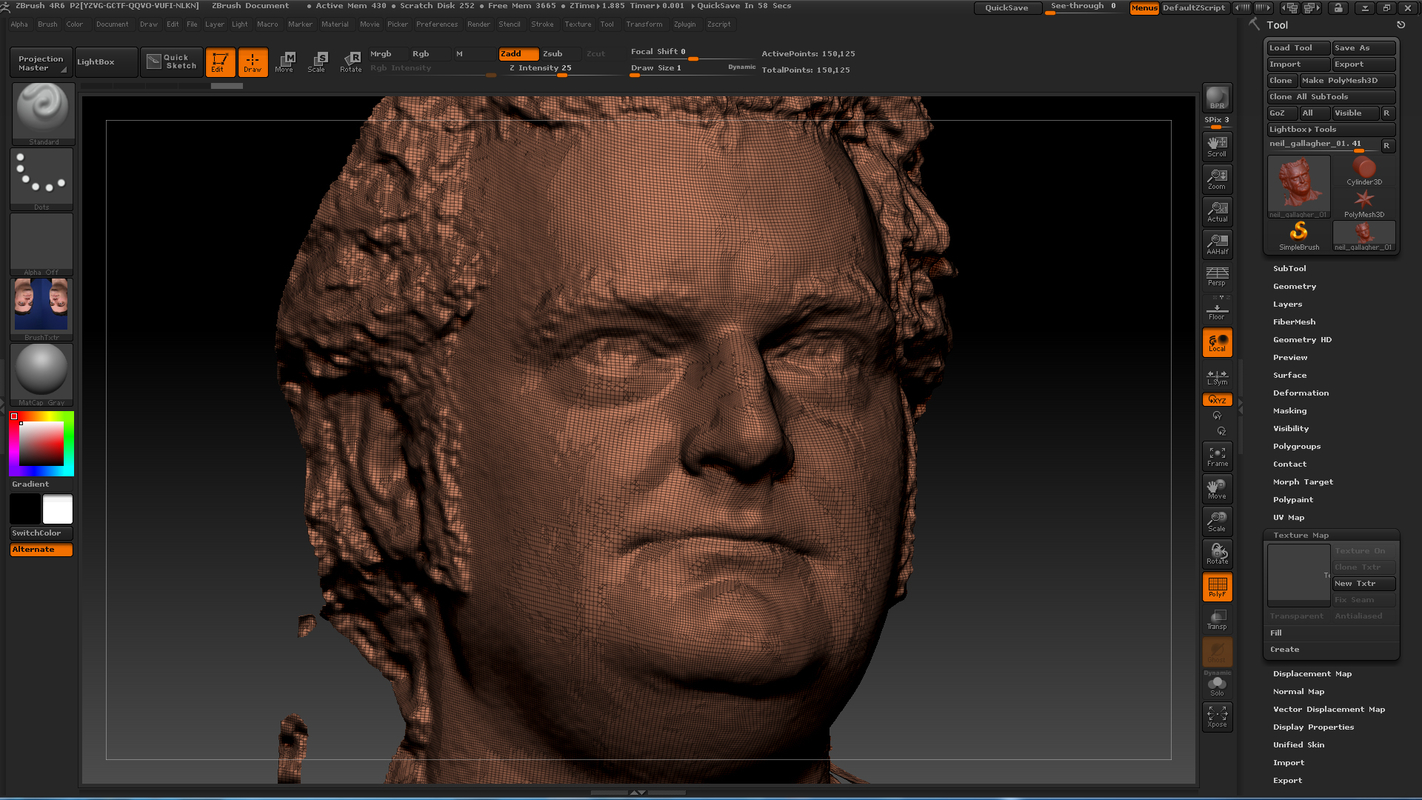Toggle wireframe with the PolyF icon
1422x800 pixels.
pos(1216,587)
